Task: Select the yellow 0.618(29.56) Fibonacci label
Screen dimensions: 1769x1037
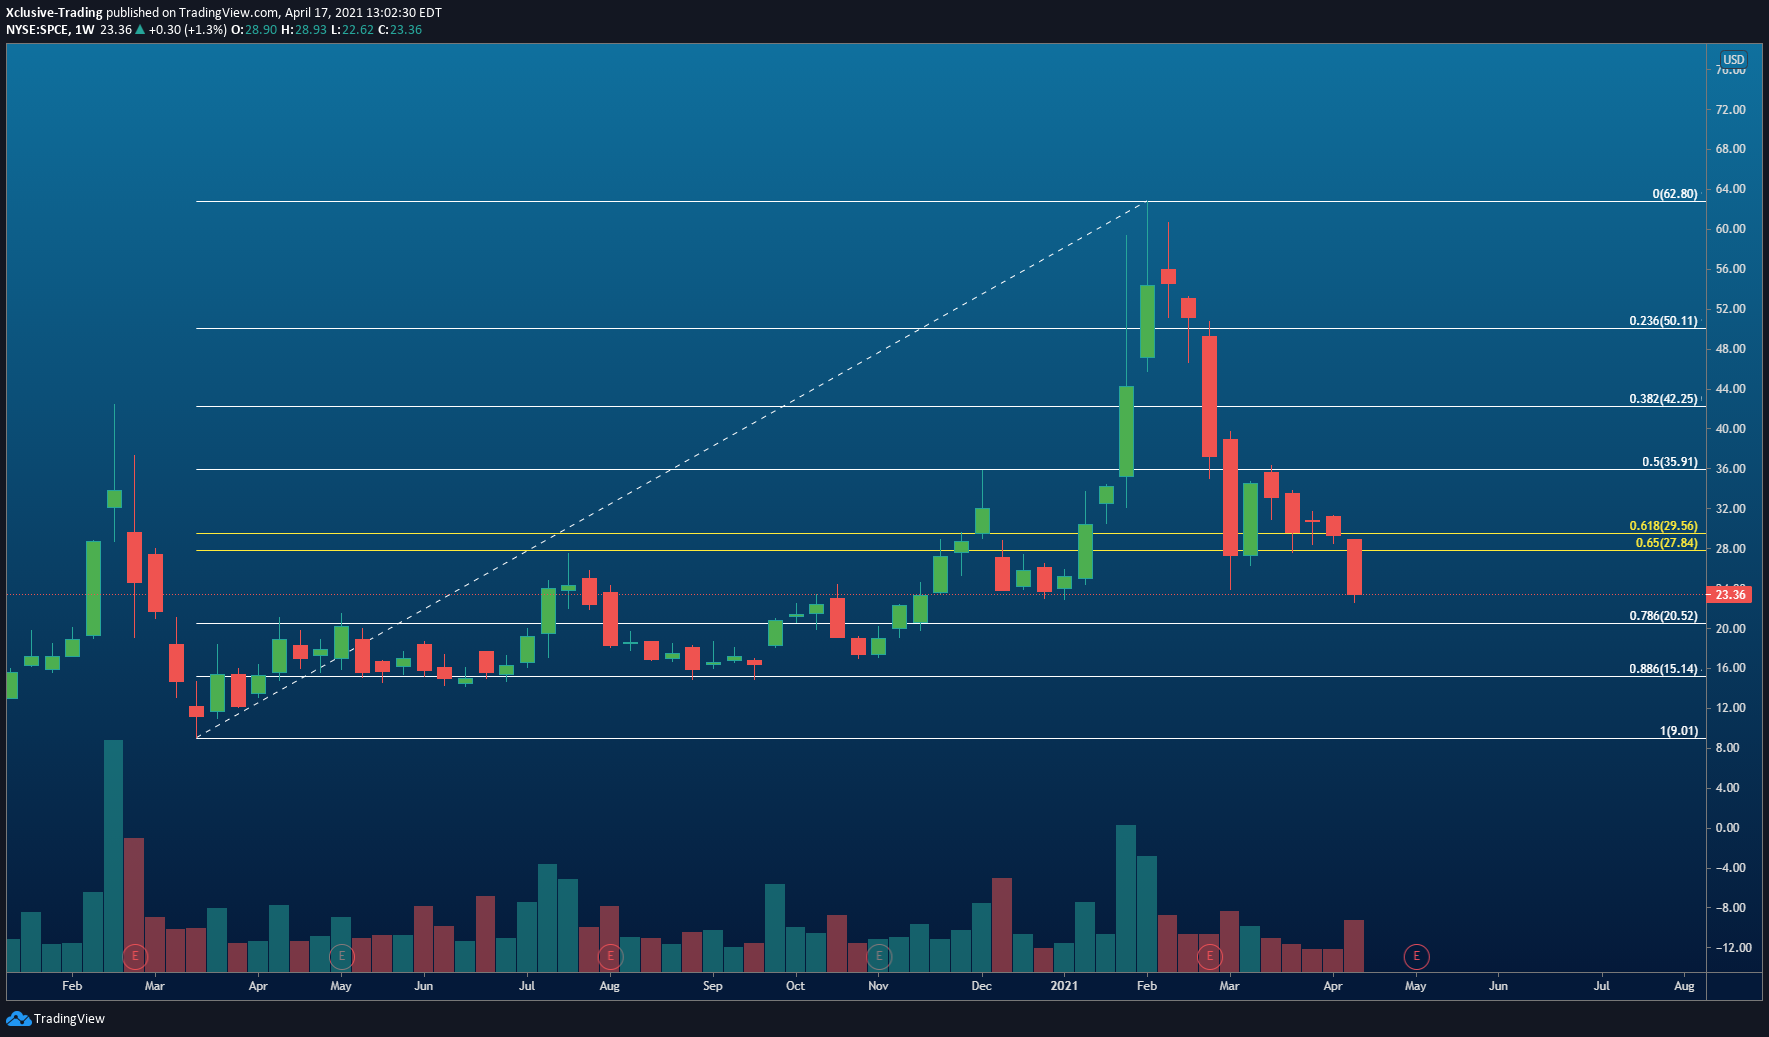Action: 1663,526
